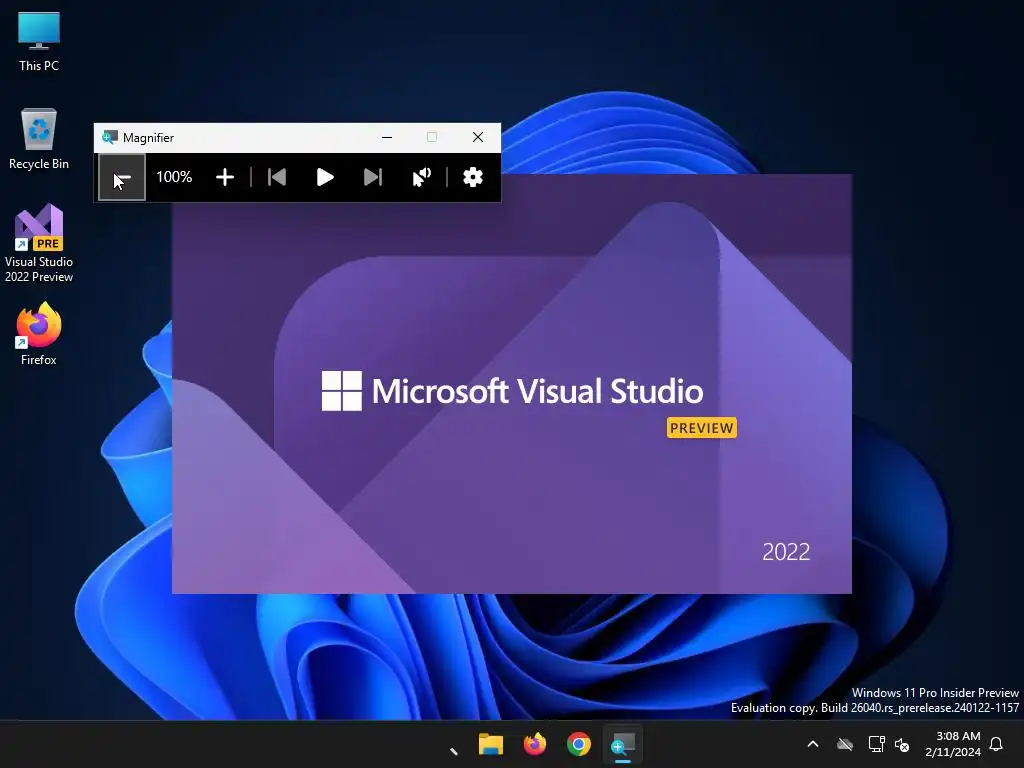Click the Visual Studio splash PREVIEW badge
The height and width of the screenshot is (768, 1024).
point(701,428)
